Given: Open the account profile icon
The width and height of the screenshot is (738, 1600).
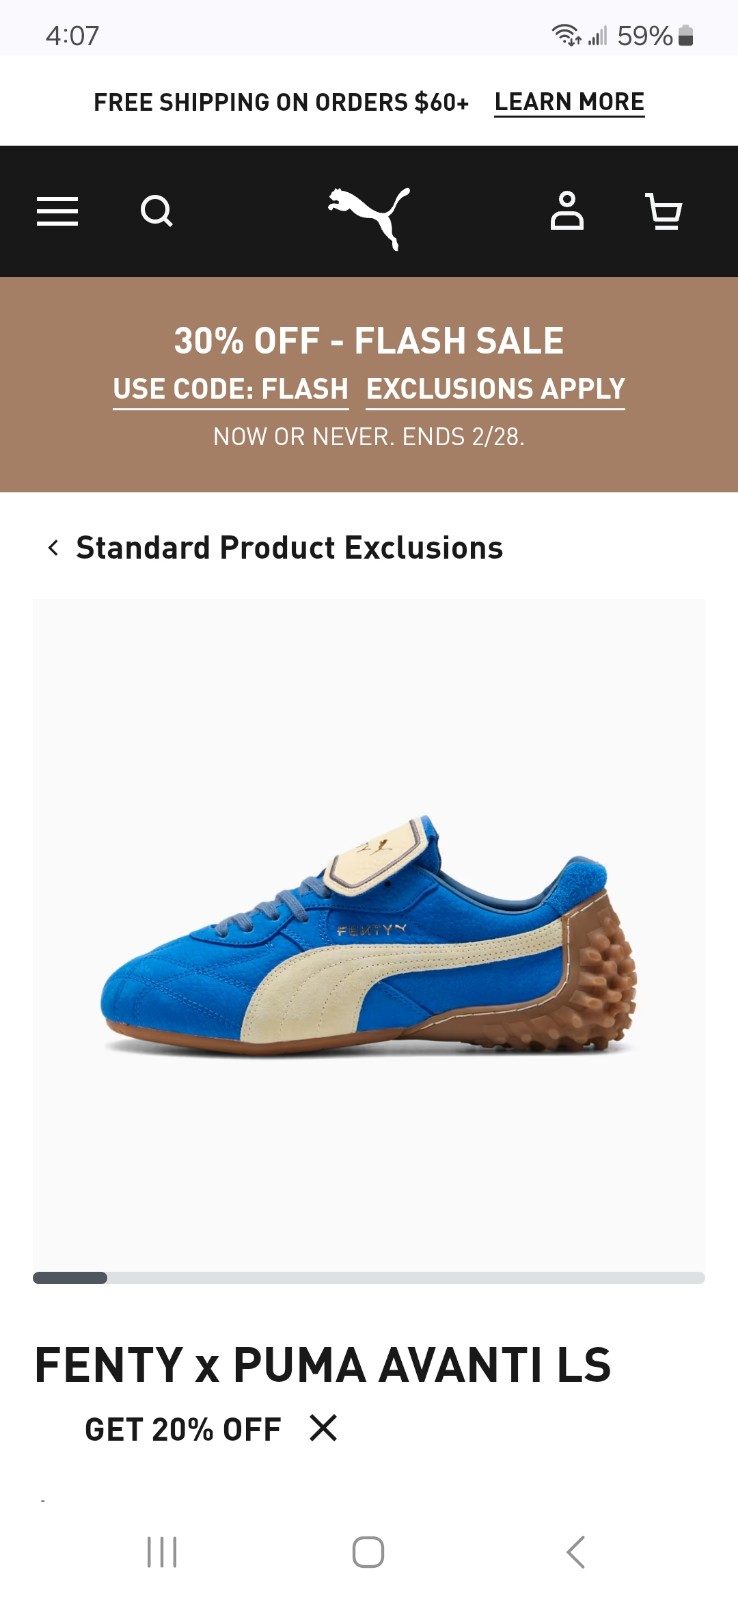Looking at the screenshot, I should click(x=567, y=211).
